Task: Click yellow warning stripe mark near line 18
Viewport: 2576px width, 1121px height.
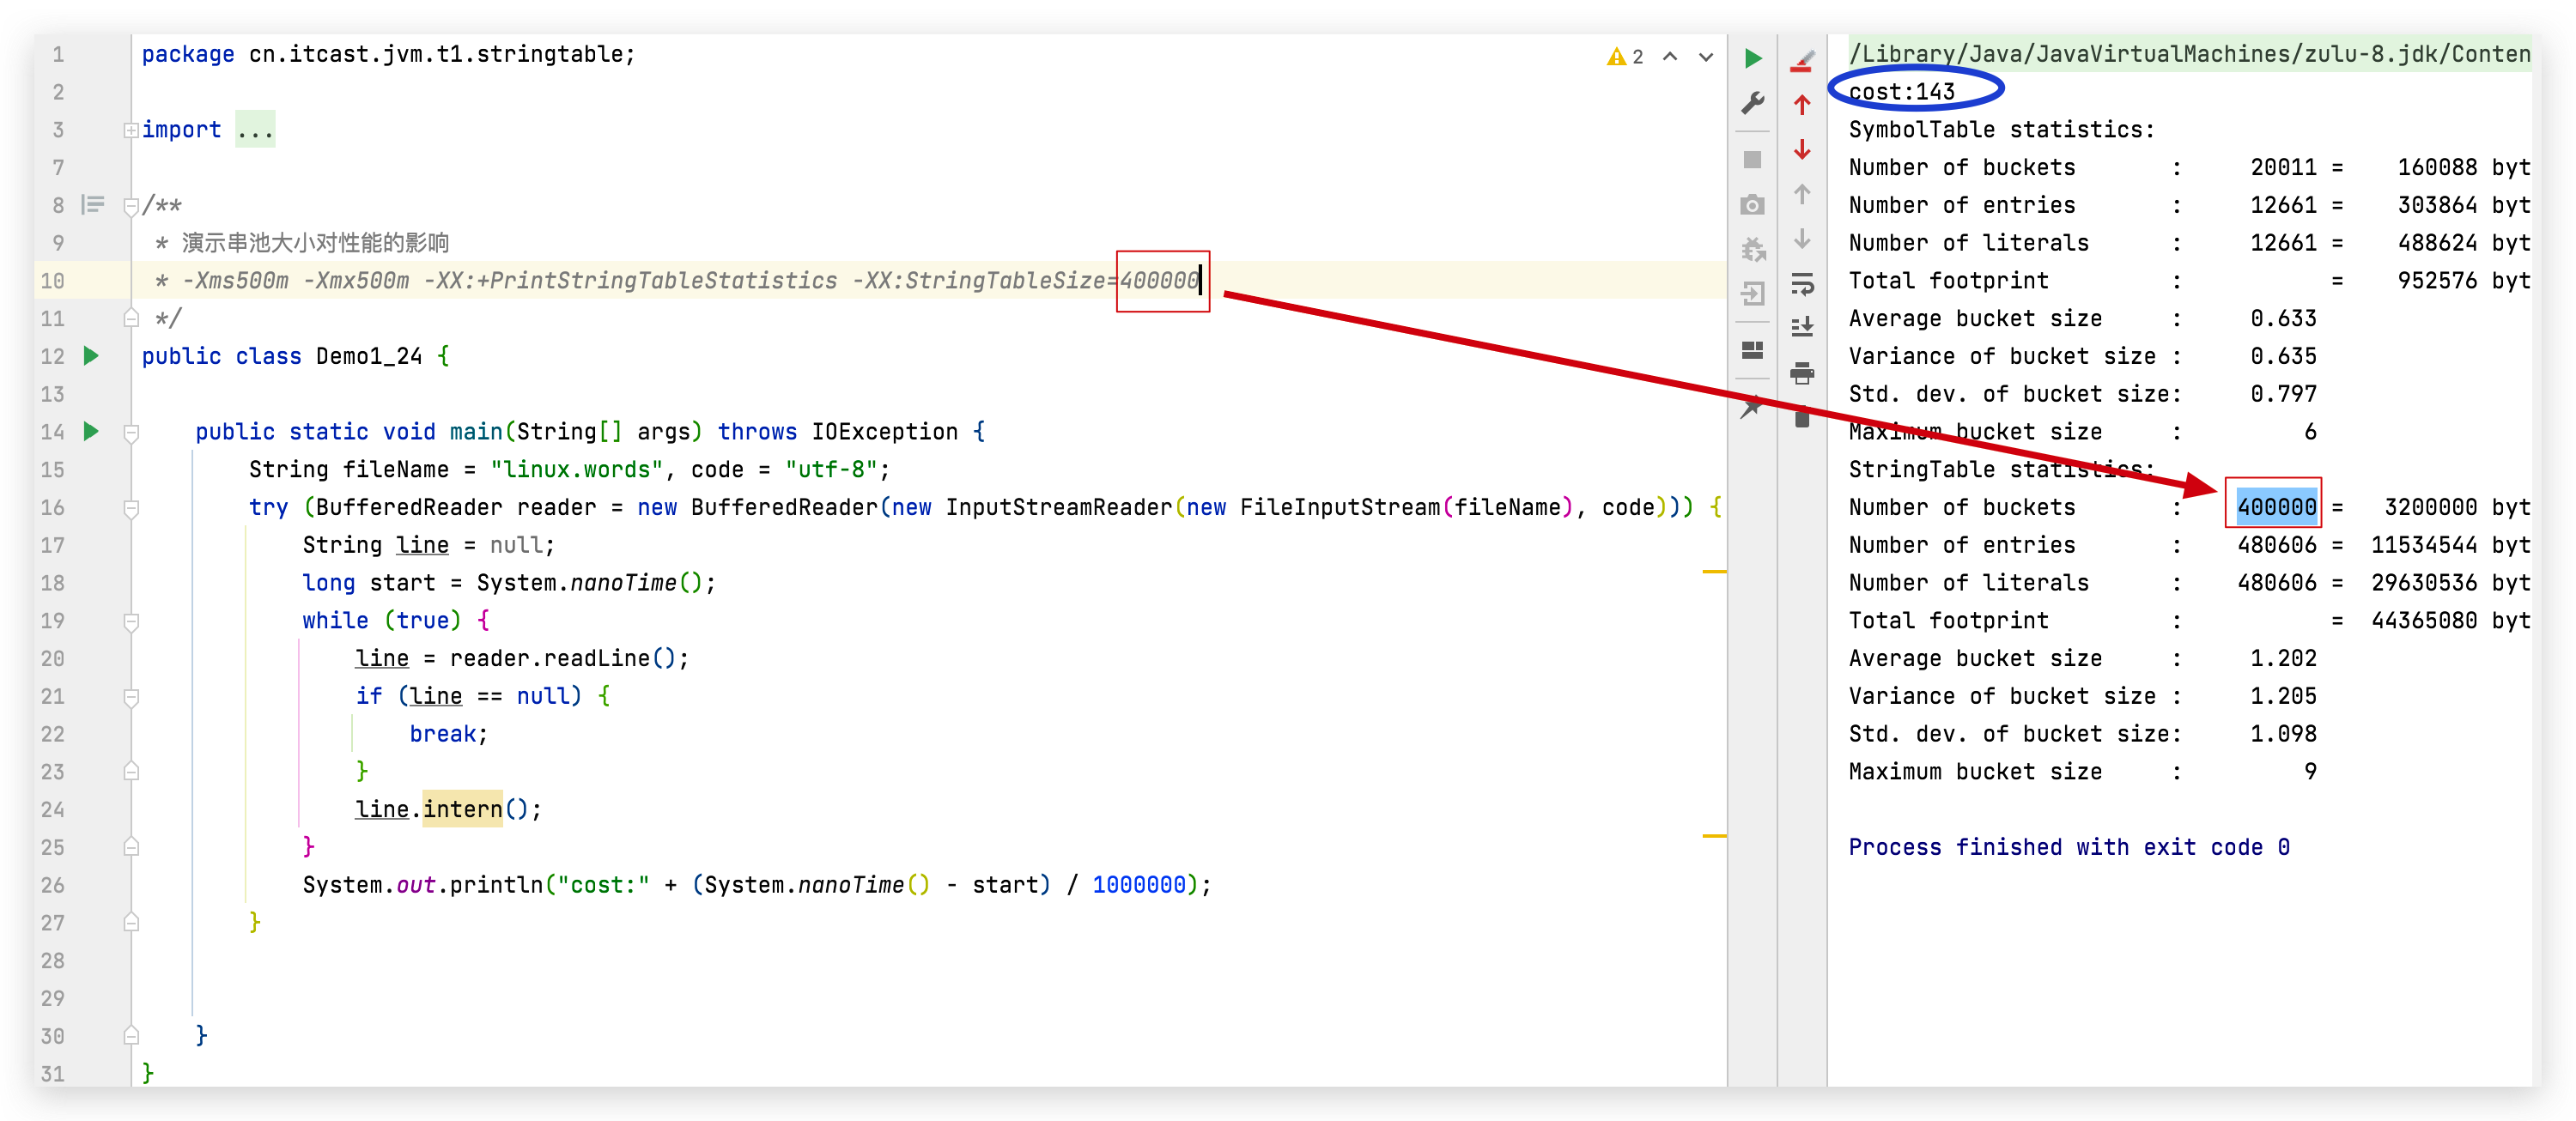Action: 1714,571
